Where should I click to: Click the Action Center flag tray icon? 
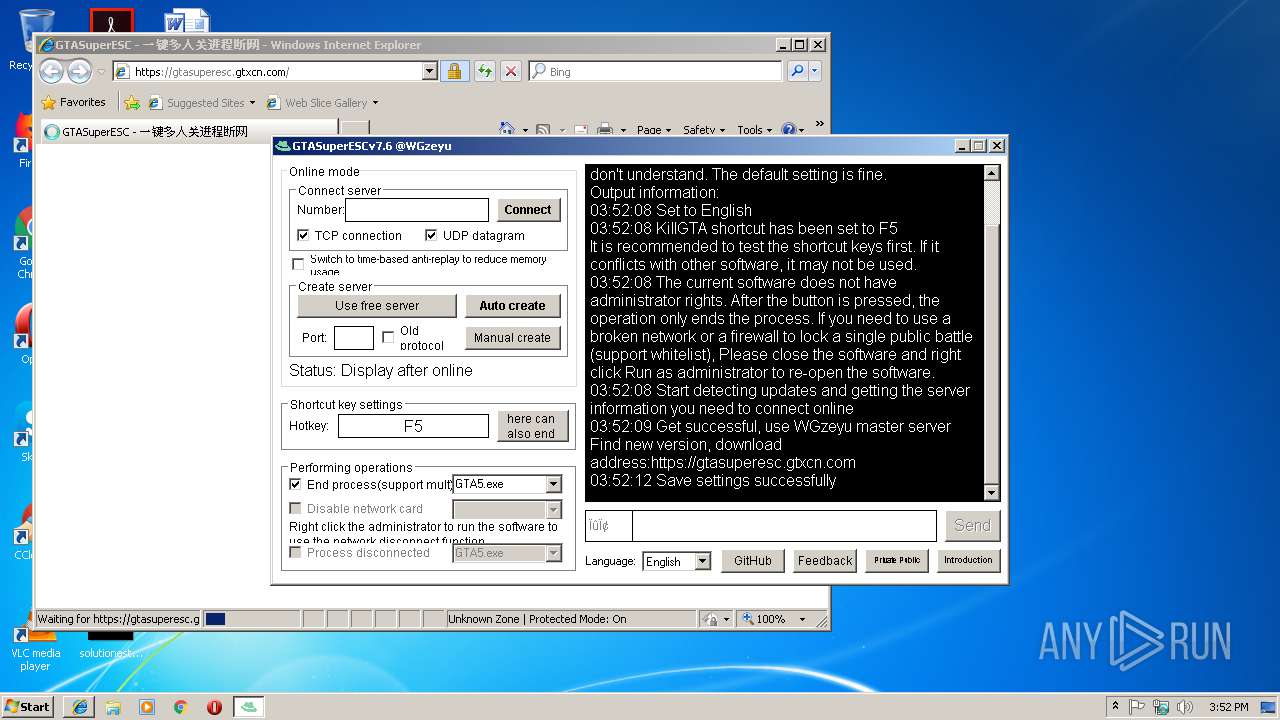(1137, 706)
